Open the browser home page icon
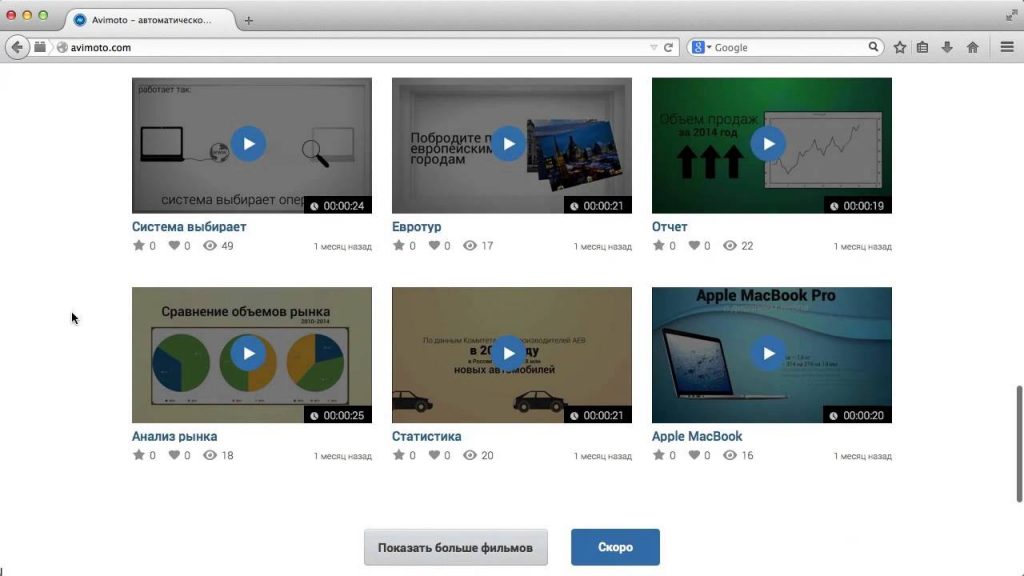Image resolution: width=1024 pixels, height=576 pixels. (972, 47)
